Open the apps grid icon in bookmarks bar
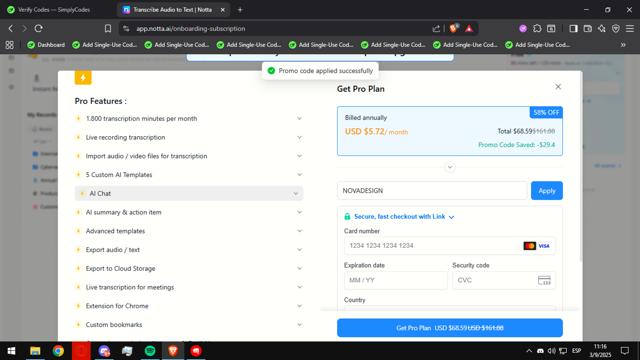Screen dimensions: 640x360 pyautogui.click(x=10, y=45)
